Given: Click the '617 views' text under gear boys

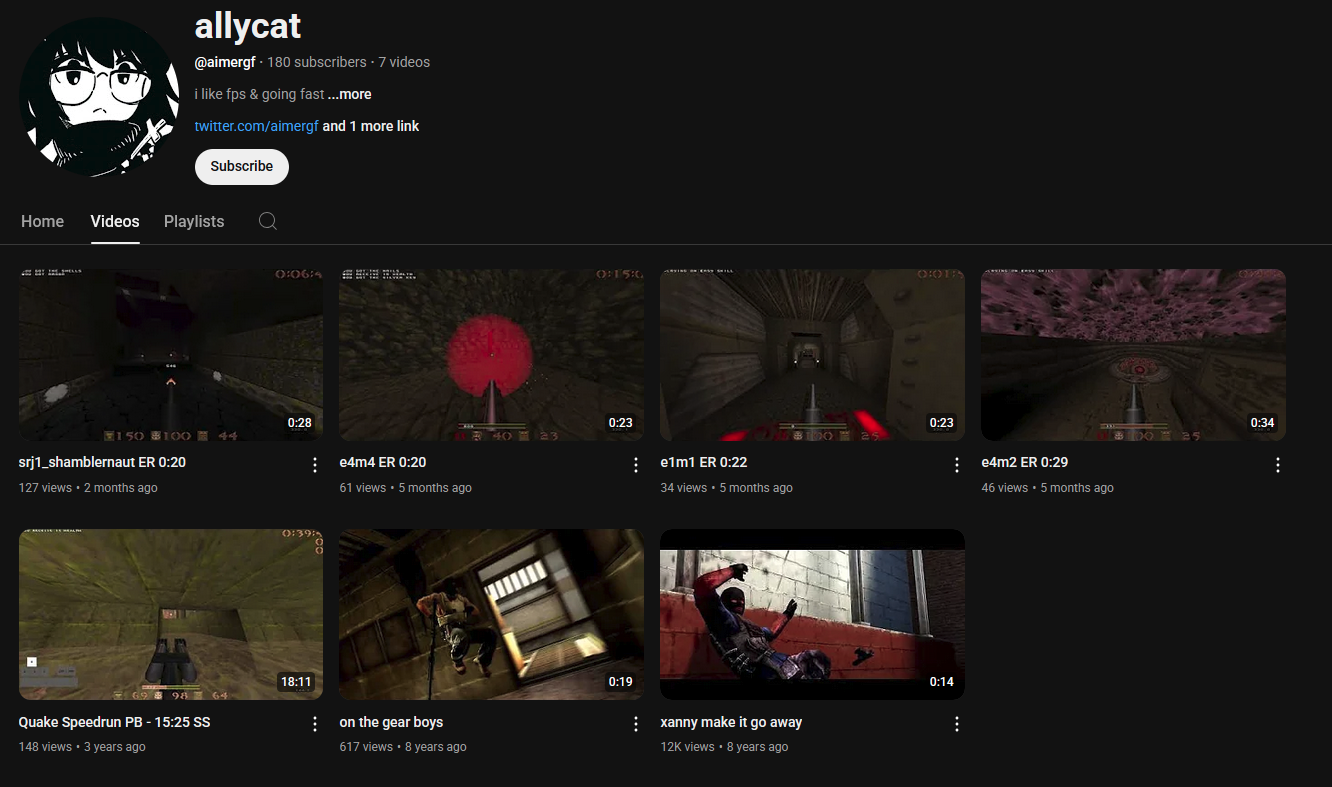Looking at the screenshot, I should [x=367, y=747].
